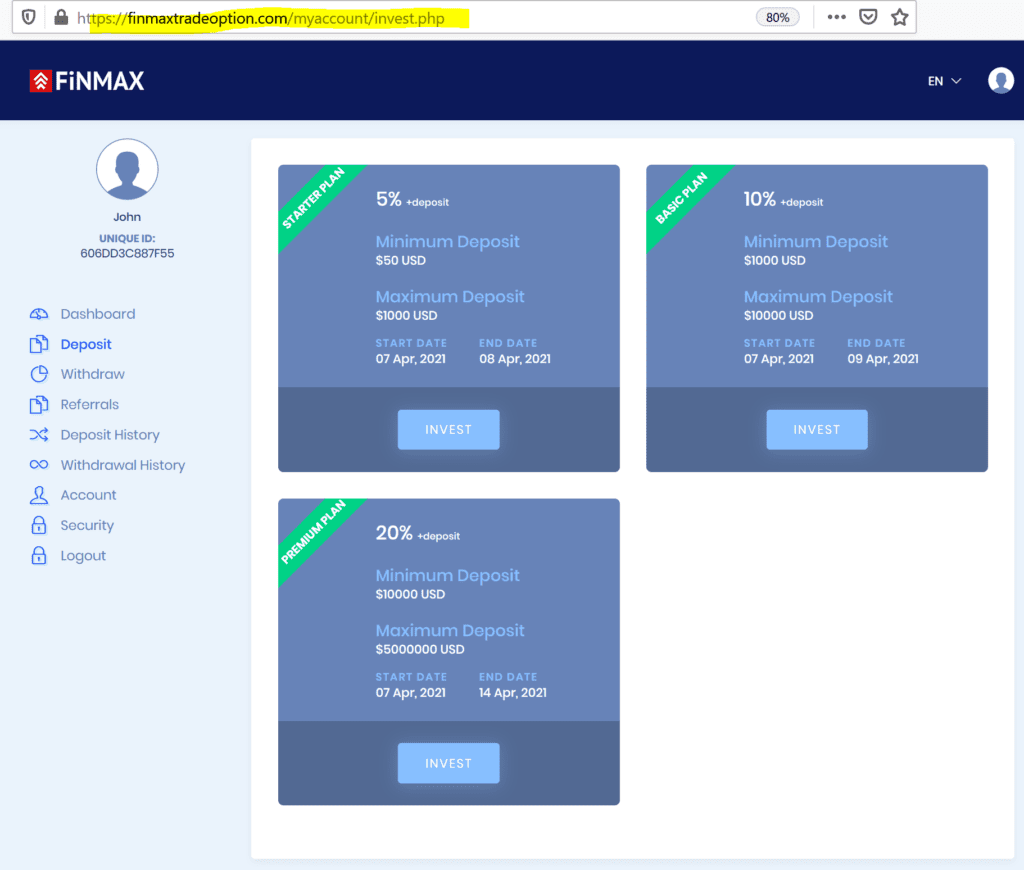1024x870 pixels.
Task: Open the user avatar icon in header
Action: point(1000,81)
